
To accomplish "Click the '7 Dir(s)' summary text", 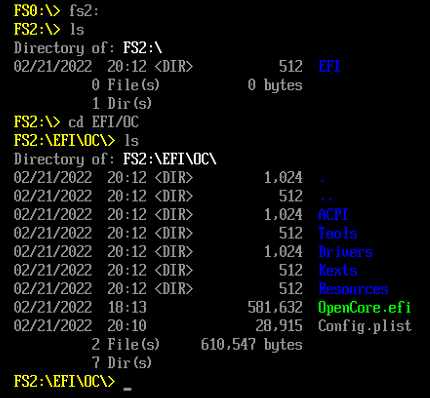I will point(122,363).
